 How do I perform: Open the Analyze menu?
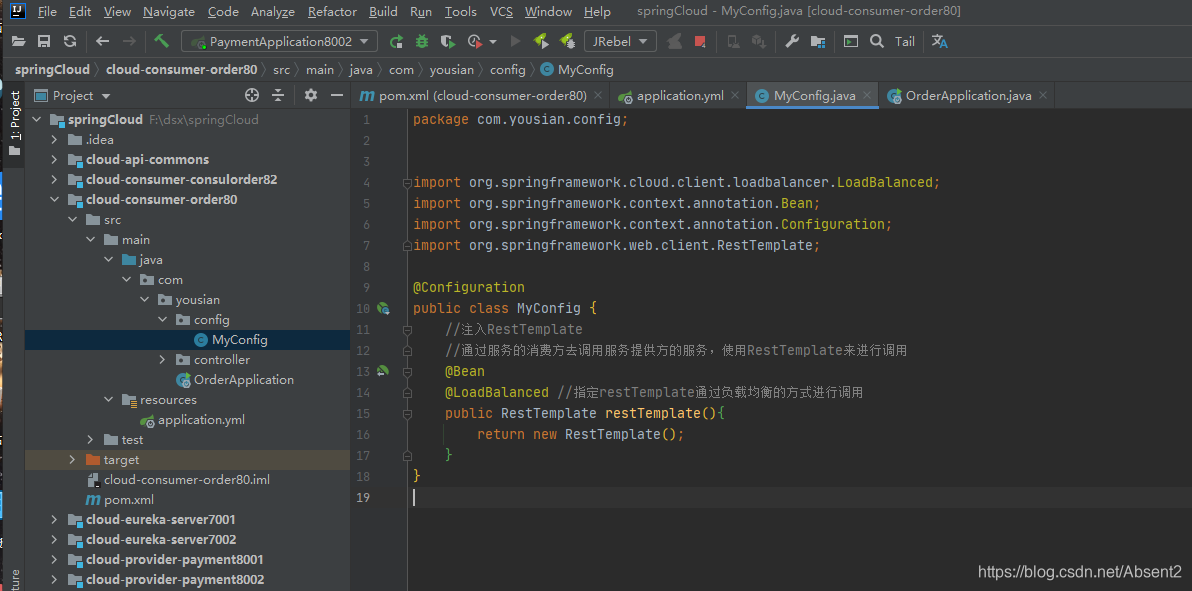tap(272, 12)
